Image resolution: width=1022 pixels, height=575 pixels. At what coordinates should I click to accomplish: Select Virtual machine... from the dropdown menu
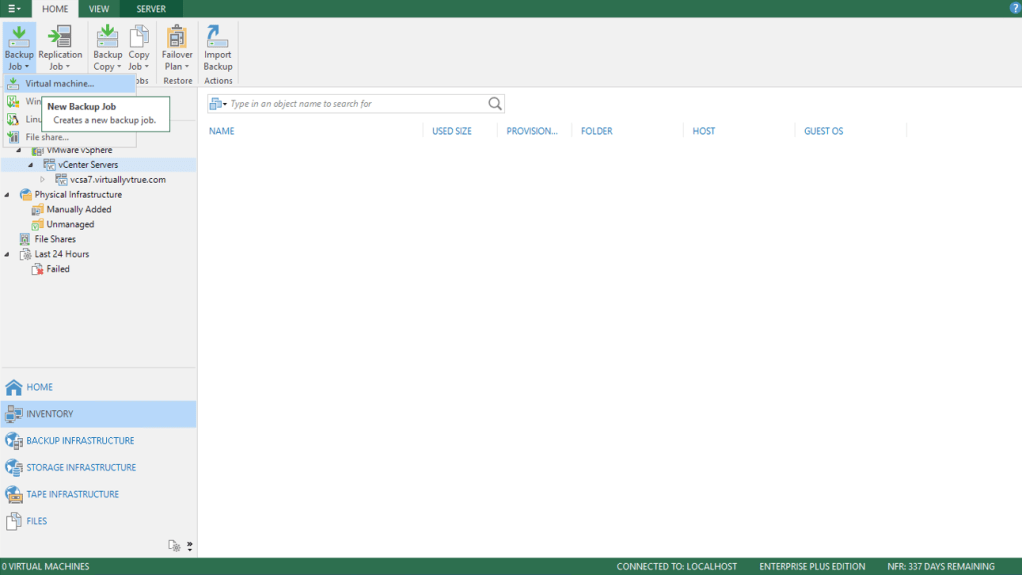click(60, 84)
